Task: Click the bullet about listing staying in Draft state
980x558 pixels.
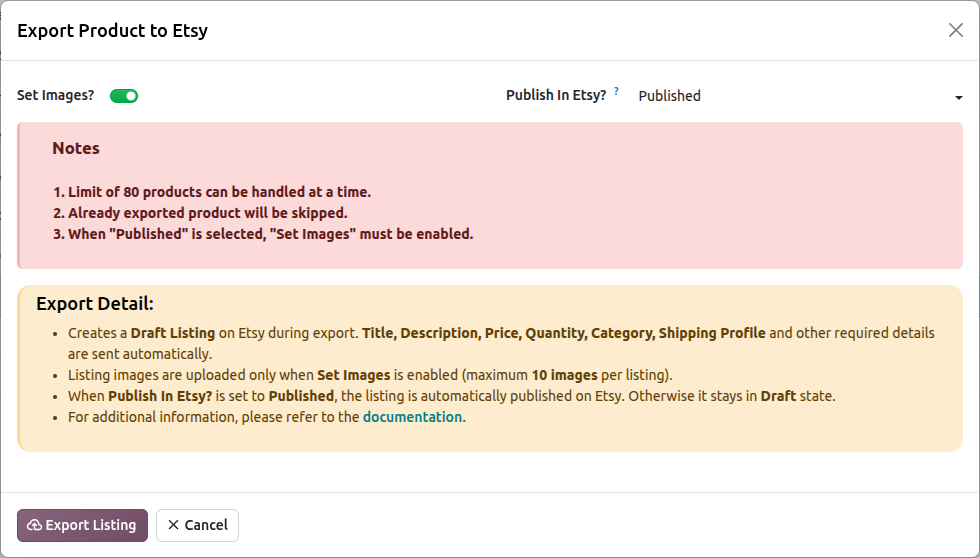Action: pyautogui.click(x=451, y=396)
